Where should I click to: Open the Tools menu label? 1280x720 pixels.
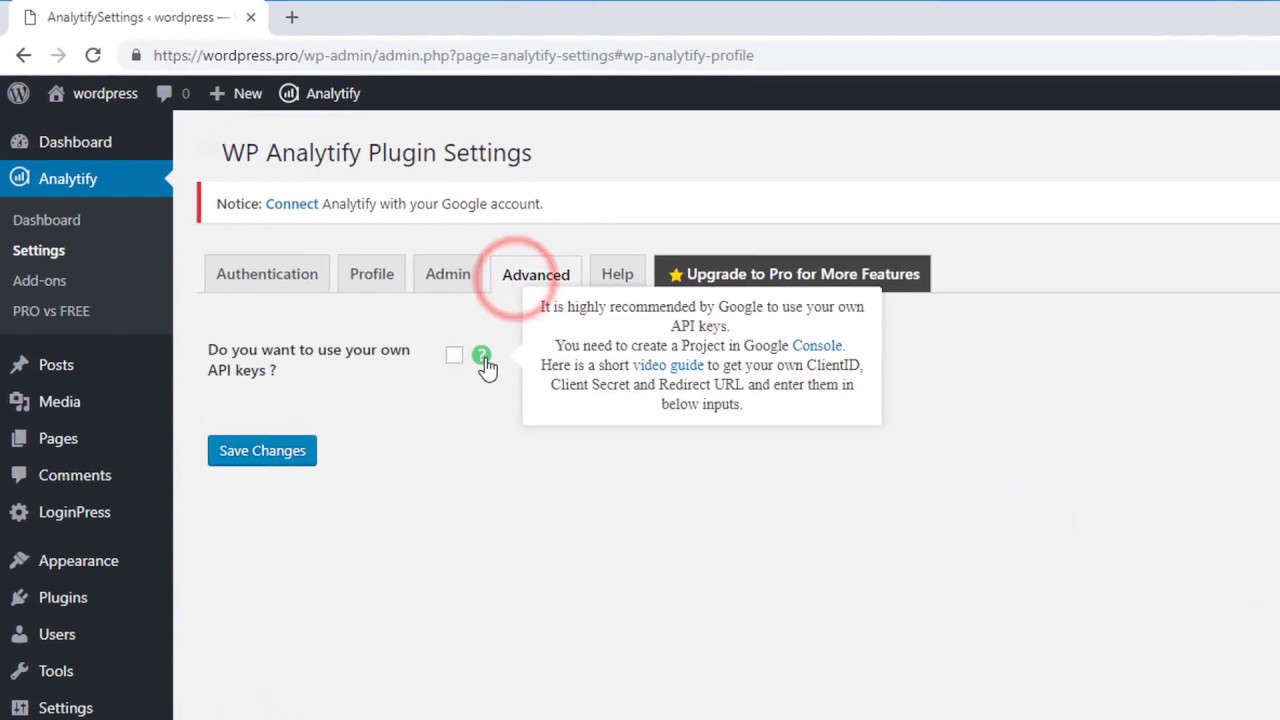[x=56, y=671]
